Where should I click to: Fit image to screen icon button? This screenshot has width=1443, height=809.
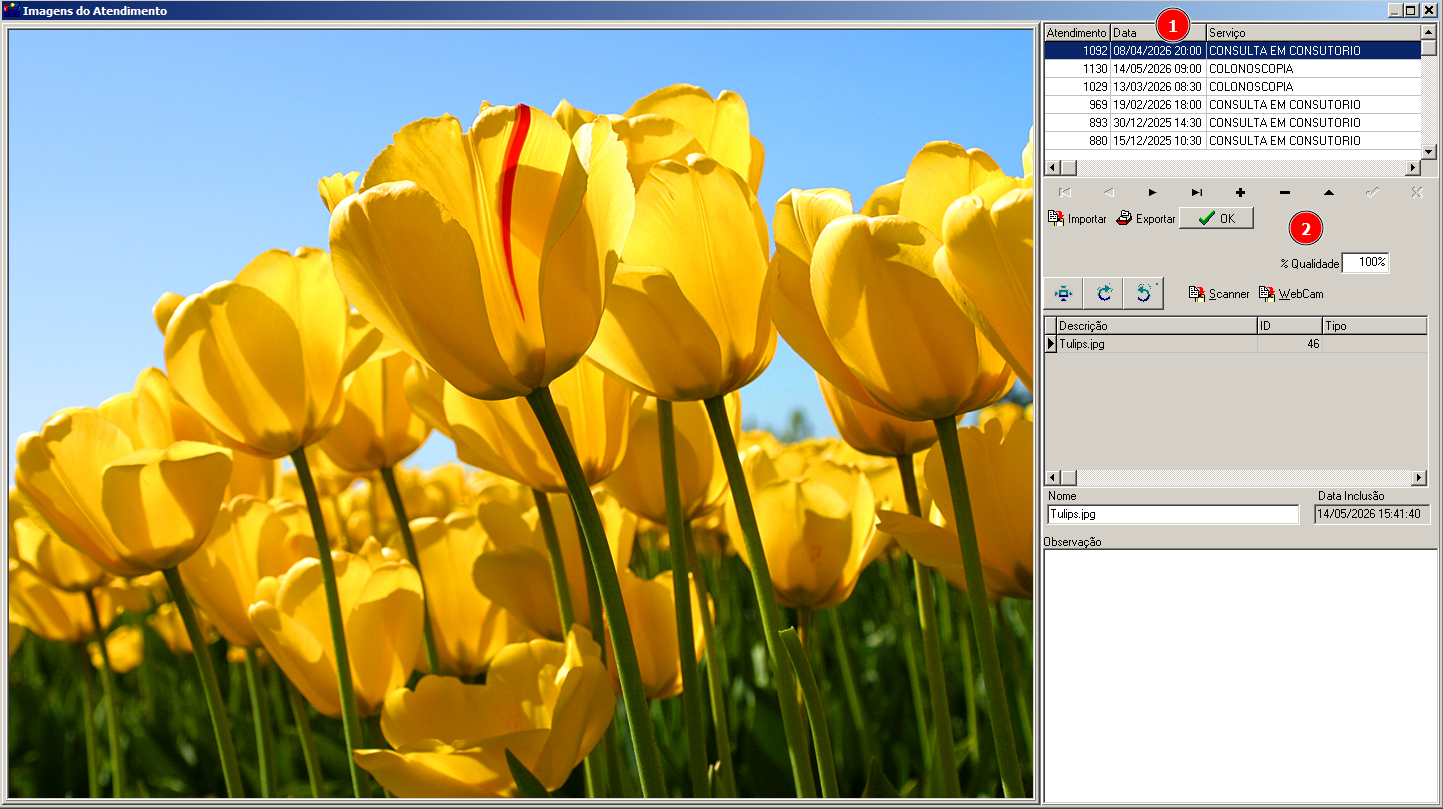[x=1063, y=294]
